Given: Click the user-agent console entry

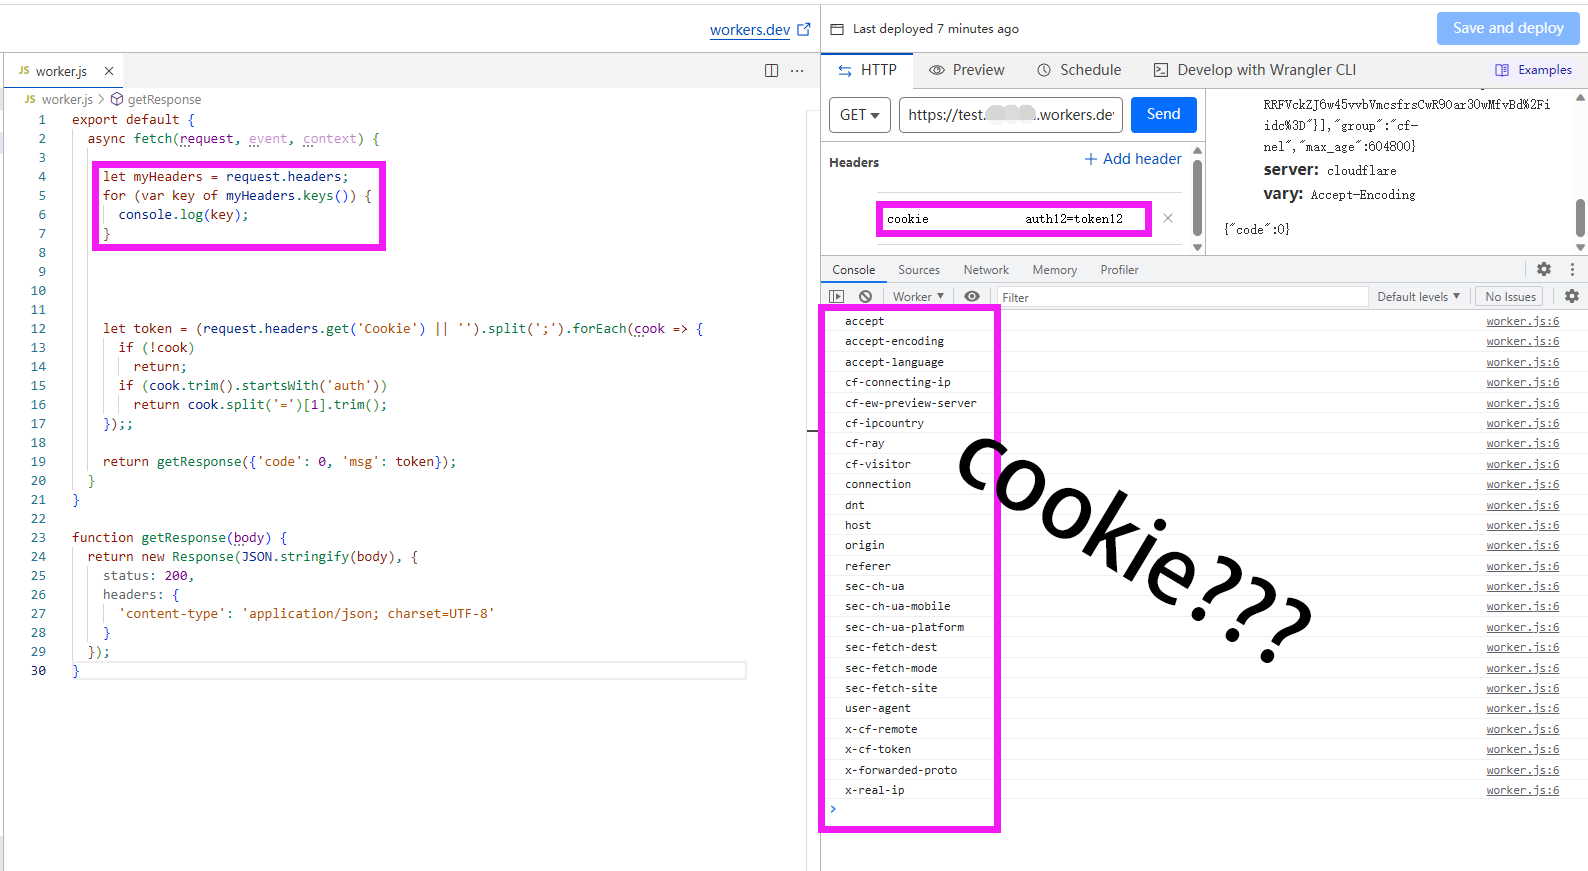Looking at the screenshot, I should pos(878,708).
